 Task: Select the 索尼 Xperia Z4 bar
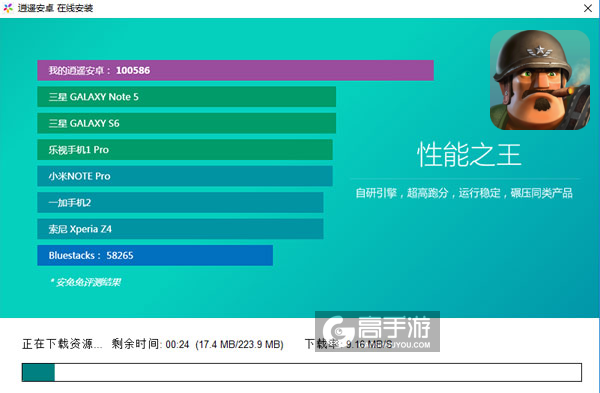point(180,229)
